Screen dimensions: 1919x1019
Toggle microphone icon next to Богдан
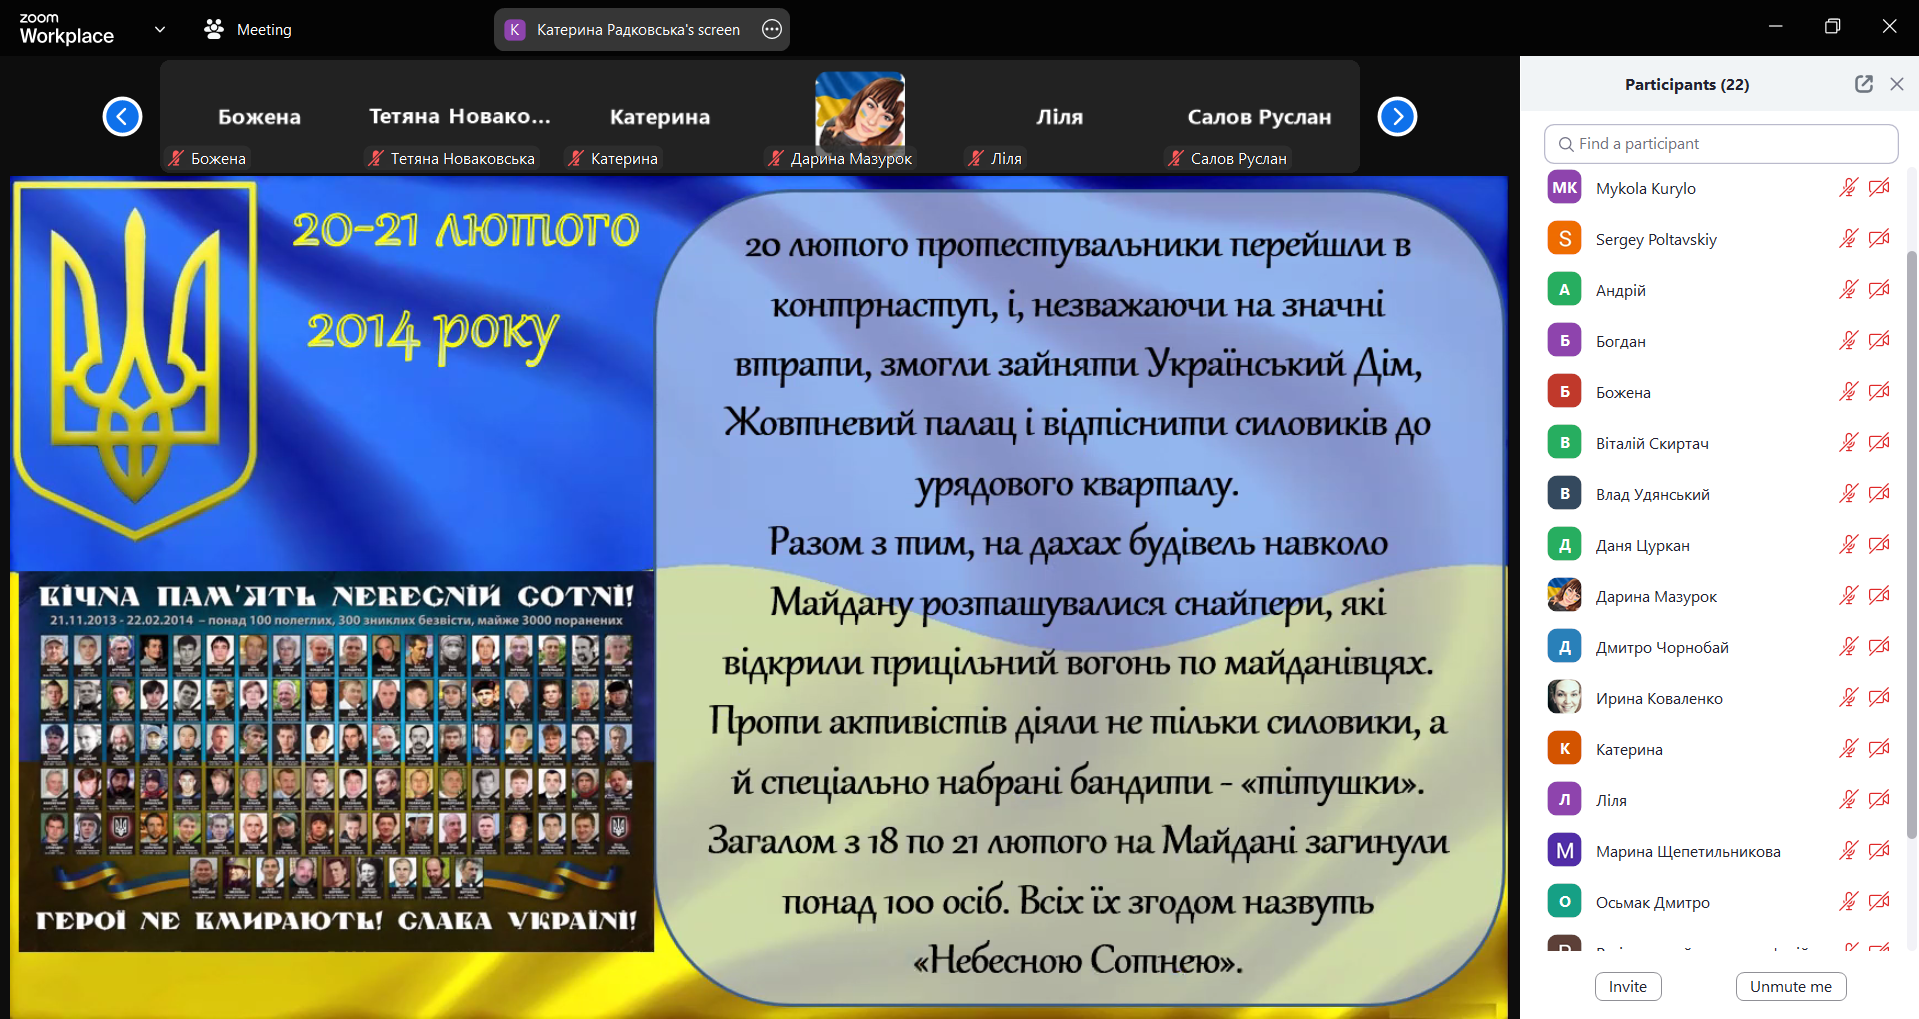pyautogui.click(x=1848, y=341)
